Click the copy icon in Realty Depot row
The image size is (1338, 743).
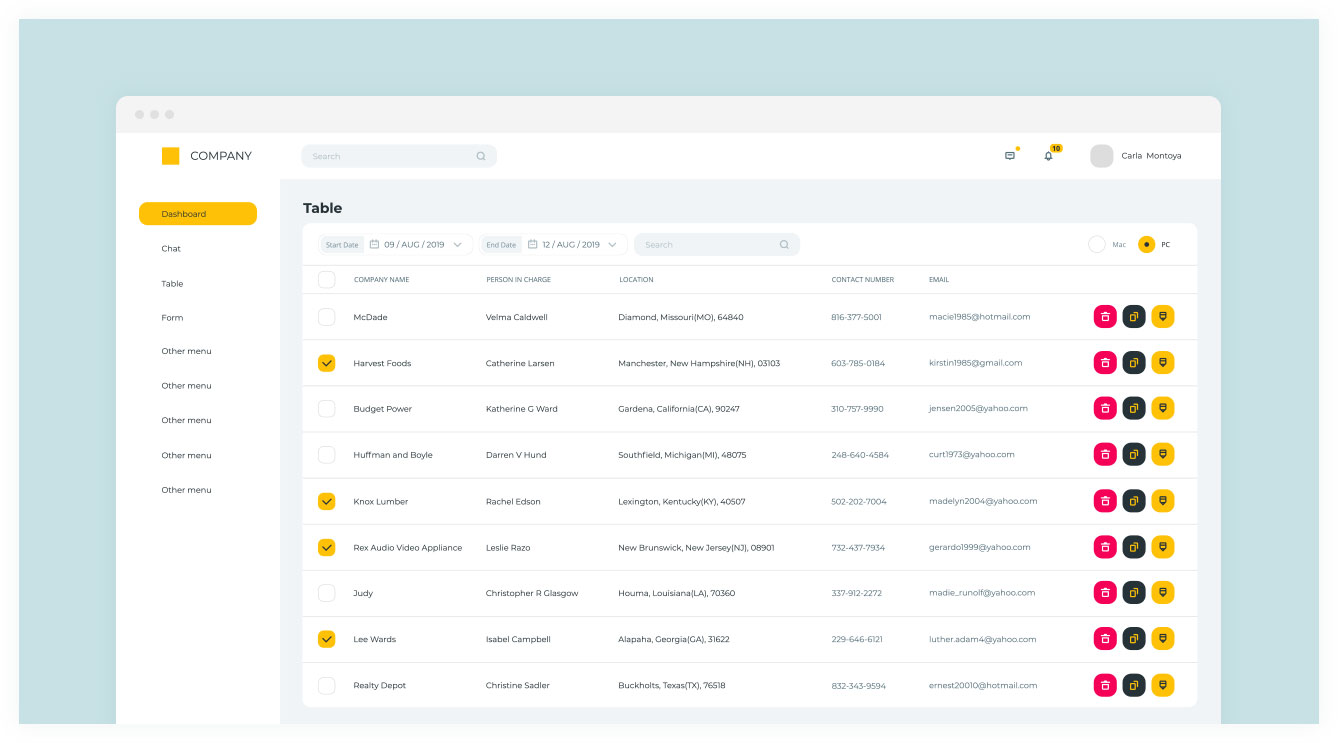pyautogui.click(x=1134, y=685)
